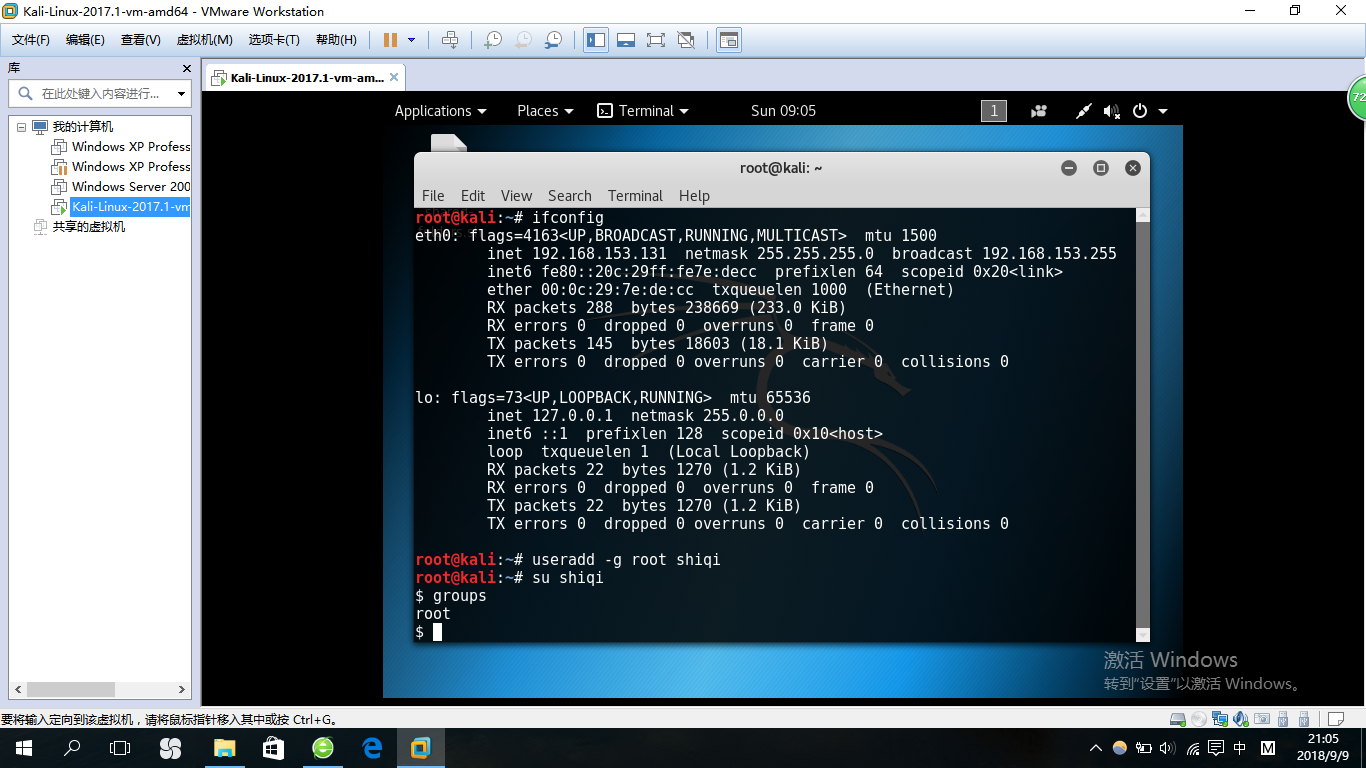Screen dimensions: 1366x768
Task: Switch to the Kali-Linux-2017.1-vm tab
Action: (303, 78)
